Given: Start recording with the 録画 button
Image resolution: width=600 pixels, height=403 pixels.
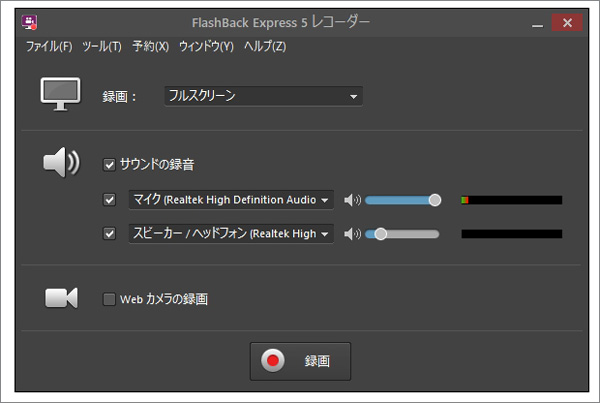Looking at the screenshot, I should (x=300, y=361).
